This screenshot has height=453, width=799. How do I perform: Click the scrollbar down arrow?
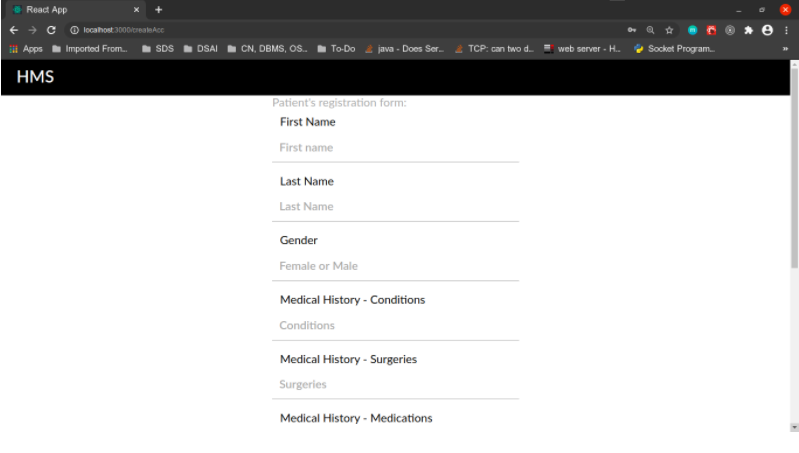point(794,428)
